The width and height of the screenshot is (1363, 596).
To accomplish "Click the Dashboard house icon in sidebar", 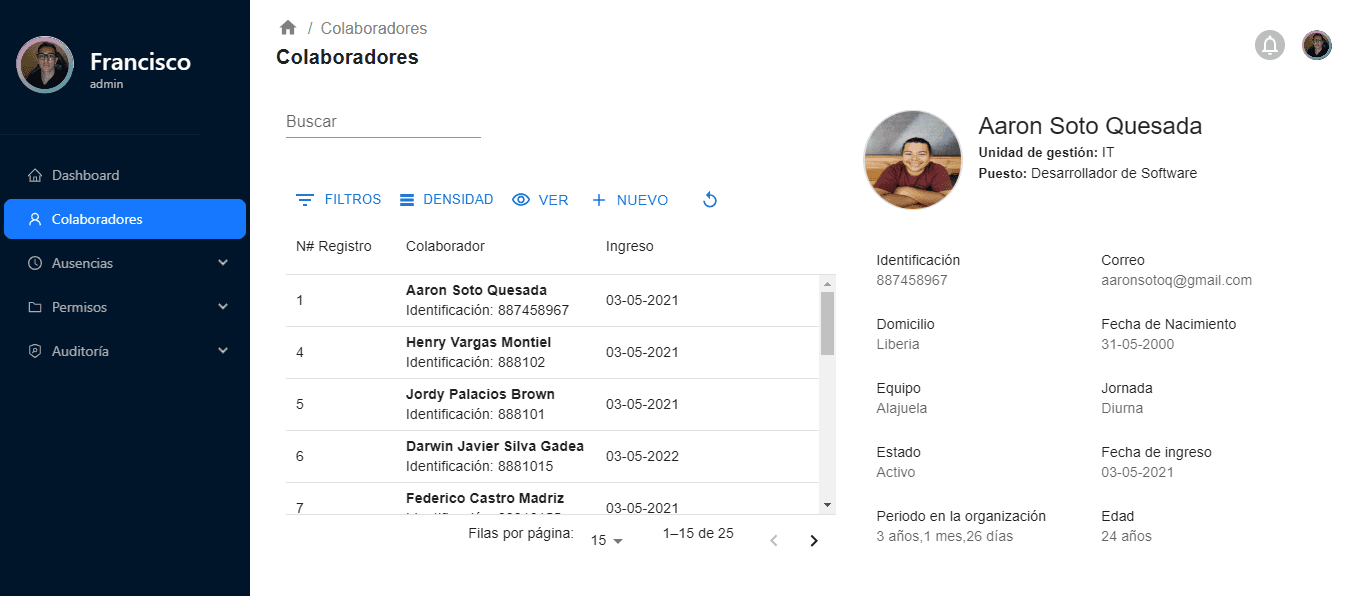I will [x=35, y=175].
